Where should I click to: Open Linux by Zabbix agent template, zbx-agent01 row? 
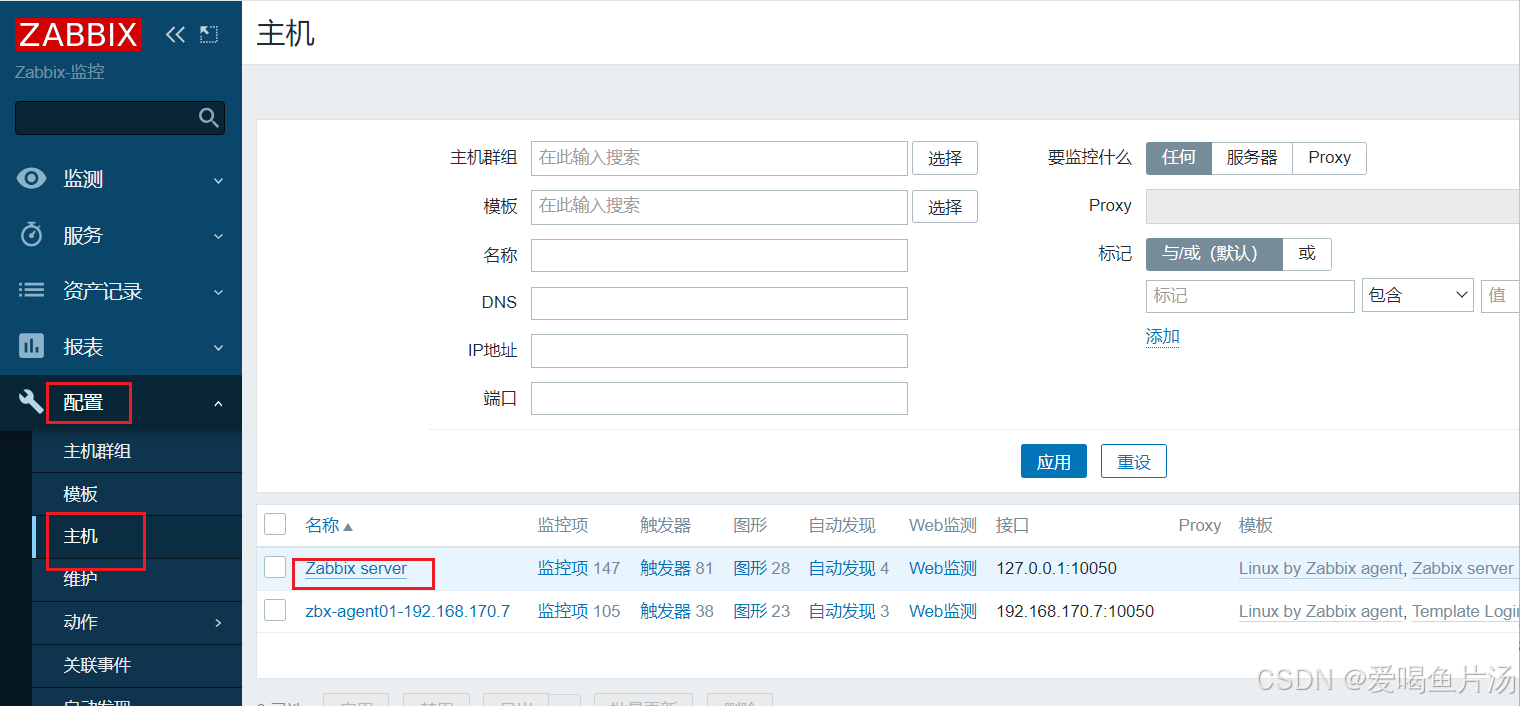pos(1321,611)
